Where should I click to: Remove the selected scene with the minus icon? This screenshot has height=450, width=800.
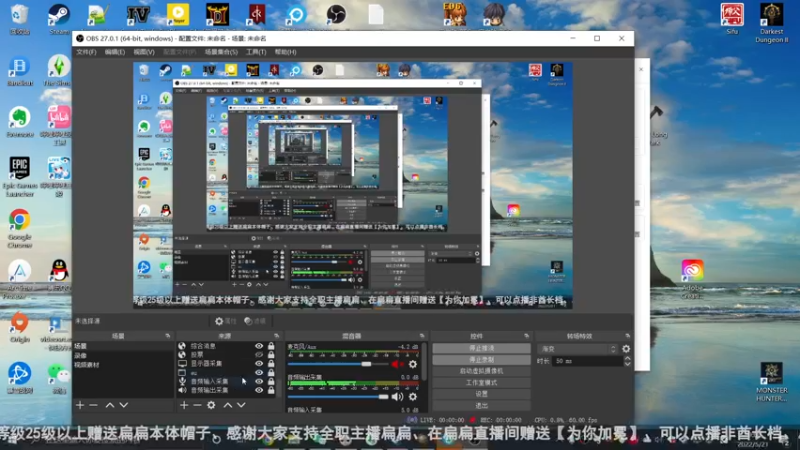click(x=93, y=405)
